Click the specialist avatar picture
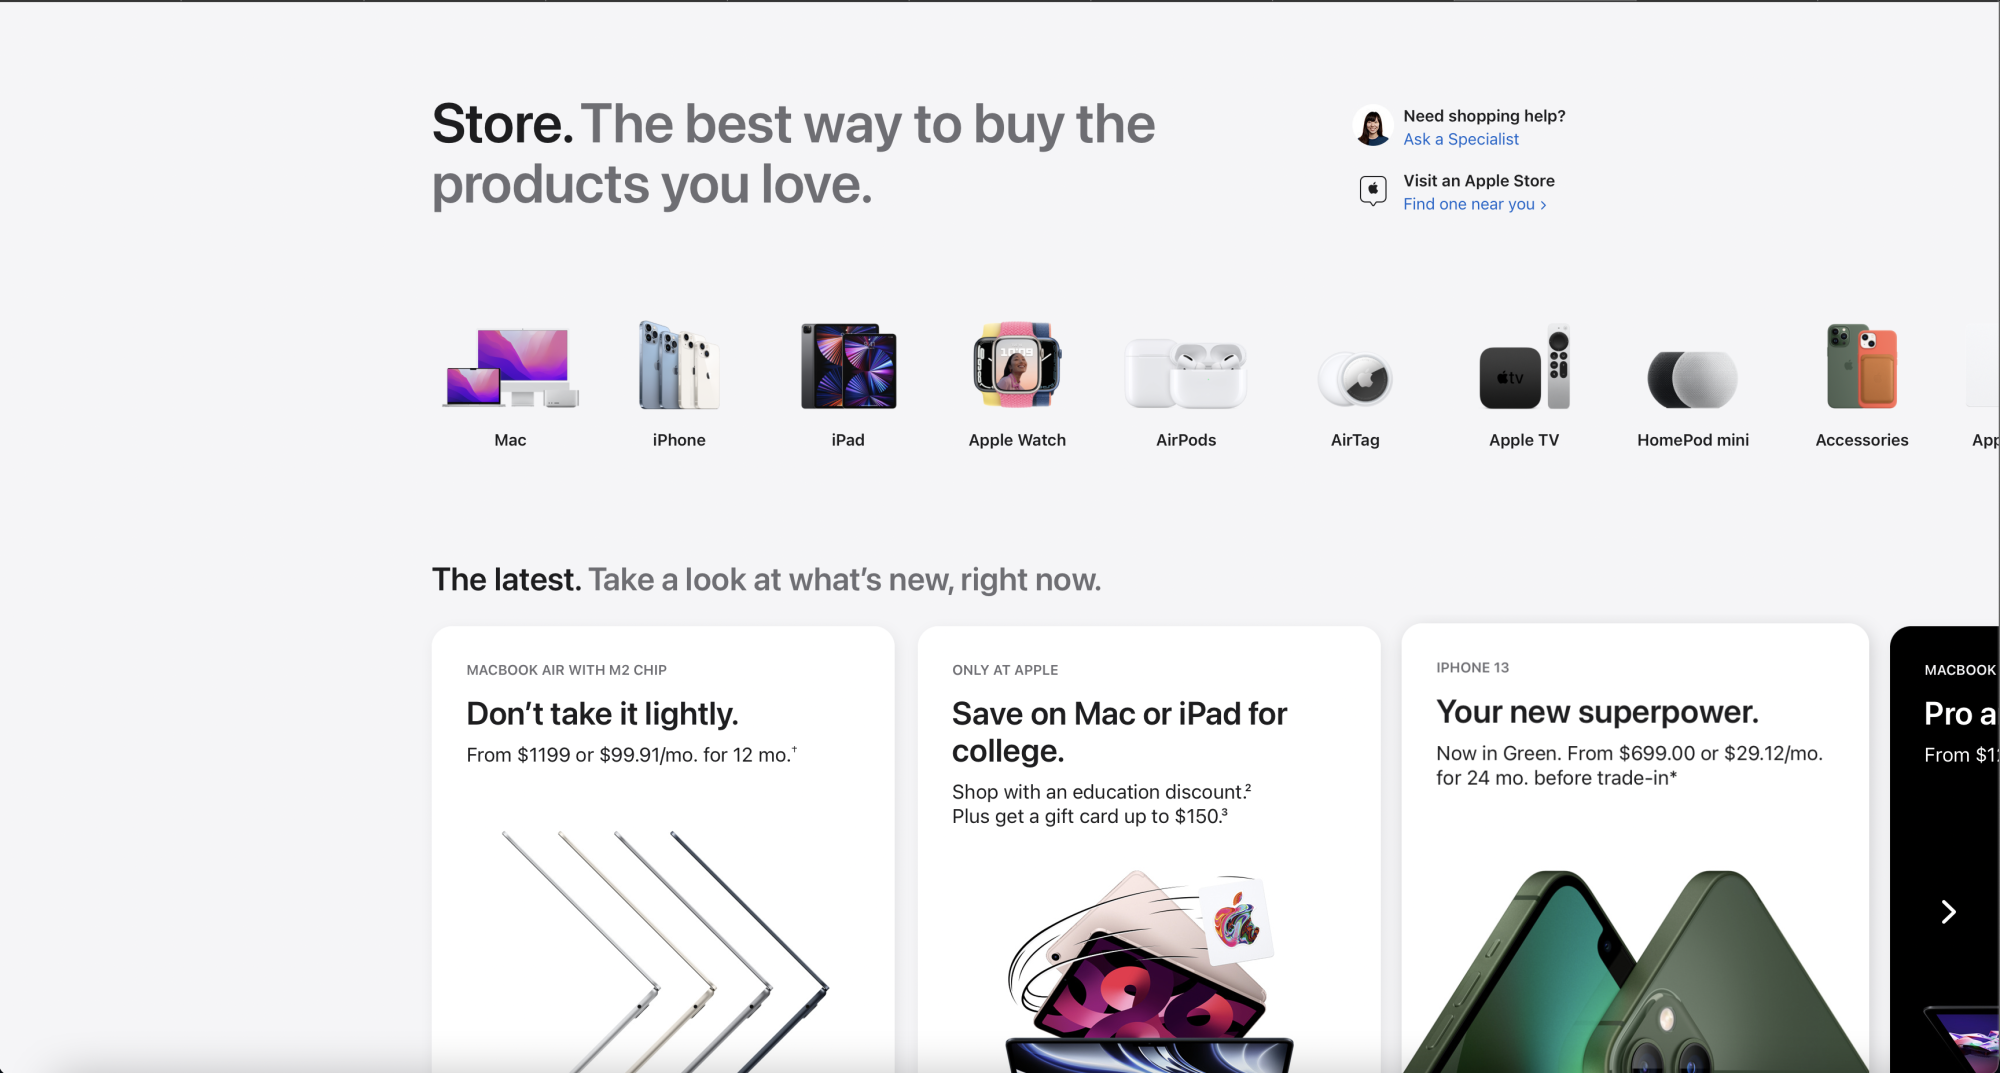The image size is (2000, 1073). click(x=1373, y=126)
